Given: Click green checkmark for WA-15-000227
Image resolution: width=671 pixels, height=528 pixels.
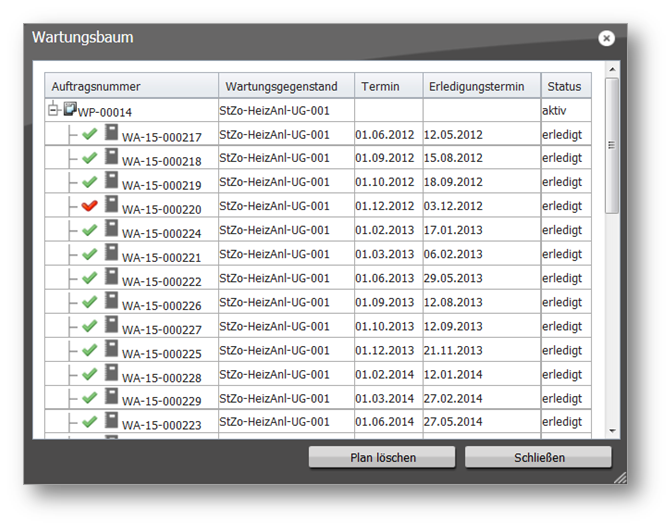Looking at the screenshot, I should click(x=89, y=326).
